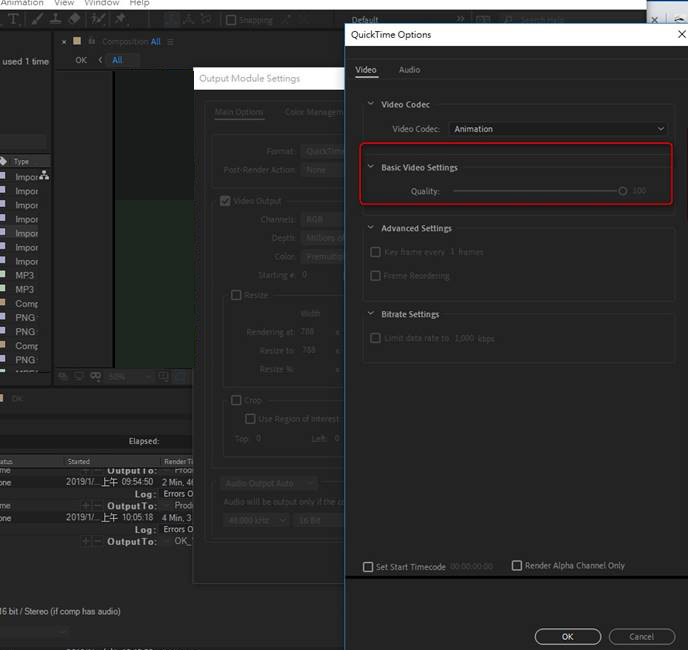This screenshot has height=650, width=688.
Task: Open Format dropdown in Output Module Settings
Action: pyautogui.click(x=322, y=151)
